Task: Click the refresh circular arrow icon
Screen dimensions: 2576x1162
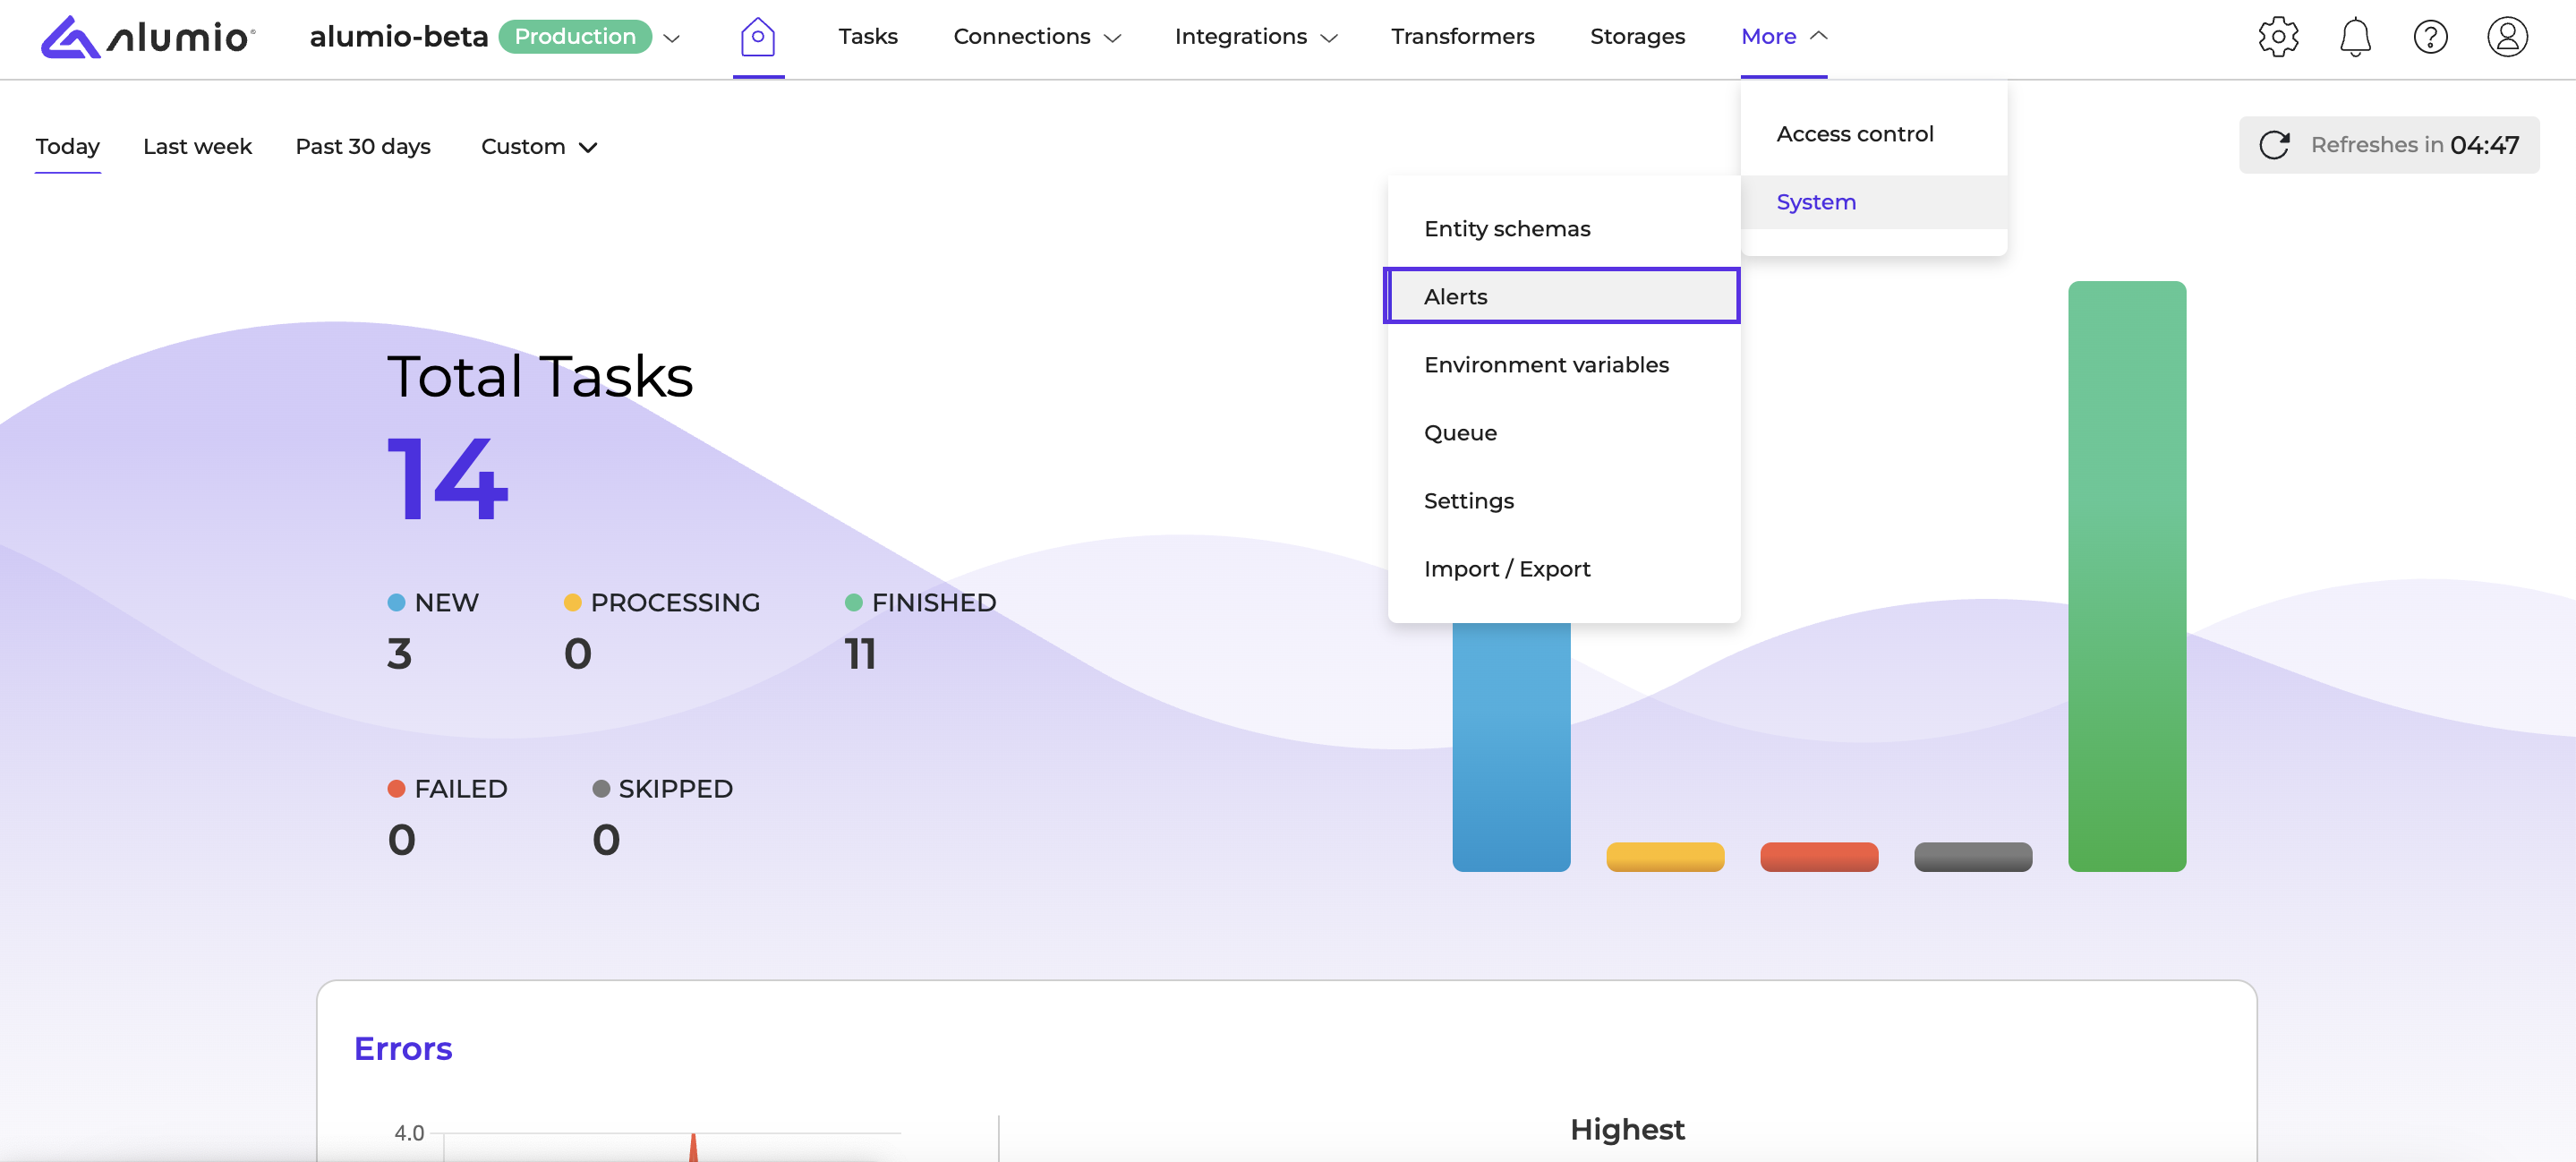Action: point(2274,145)
